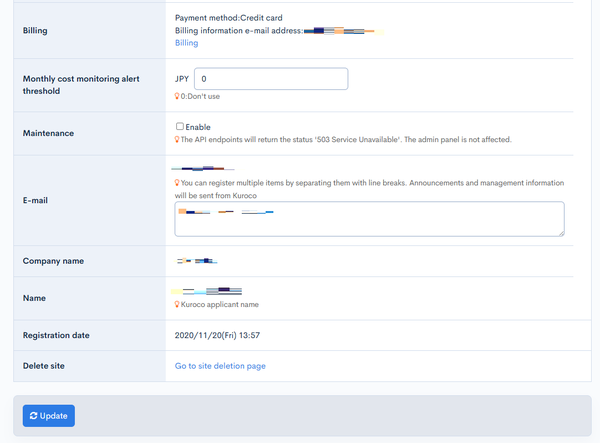Screen dimensions: 600x443
Task: Click the hint bulb icon beside 0:Don't use
Action: tap(177, 96)
